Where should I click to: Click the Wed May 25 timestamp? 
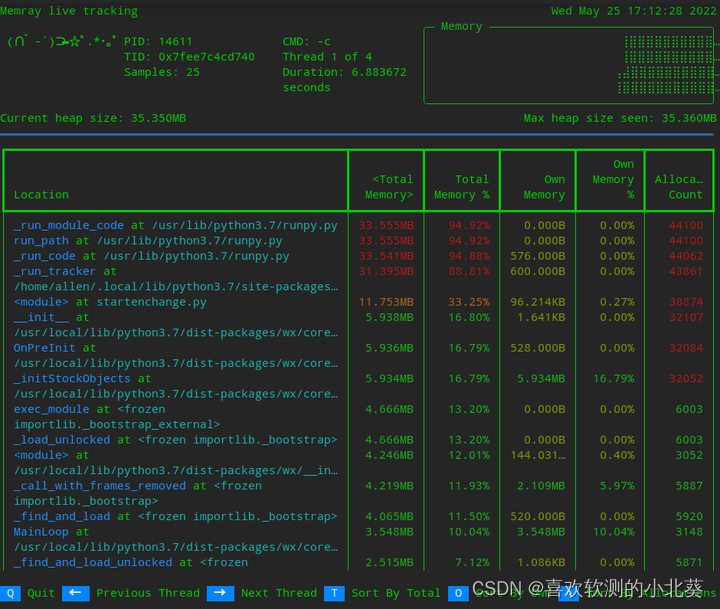point(634,11)
